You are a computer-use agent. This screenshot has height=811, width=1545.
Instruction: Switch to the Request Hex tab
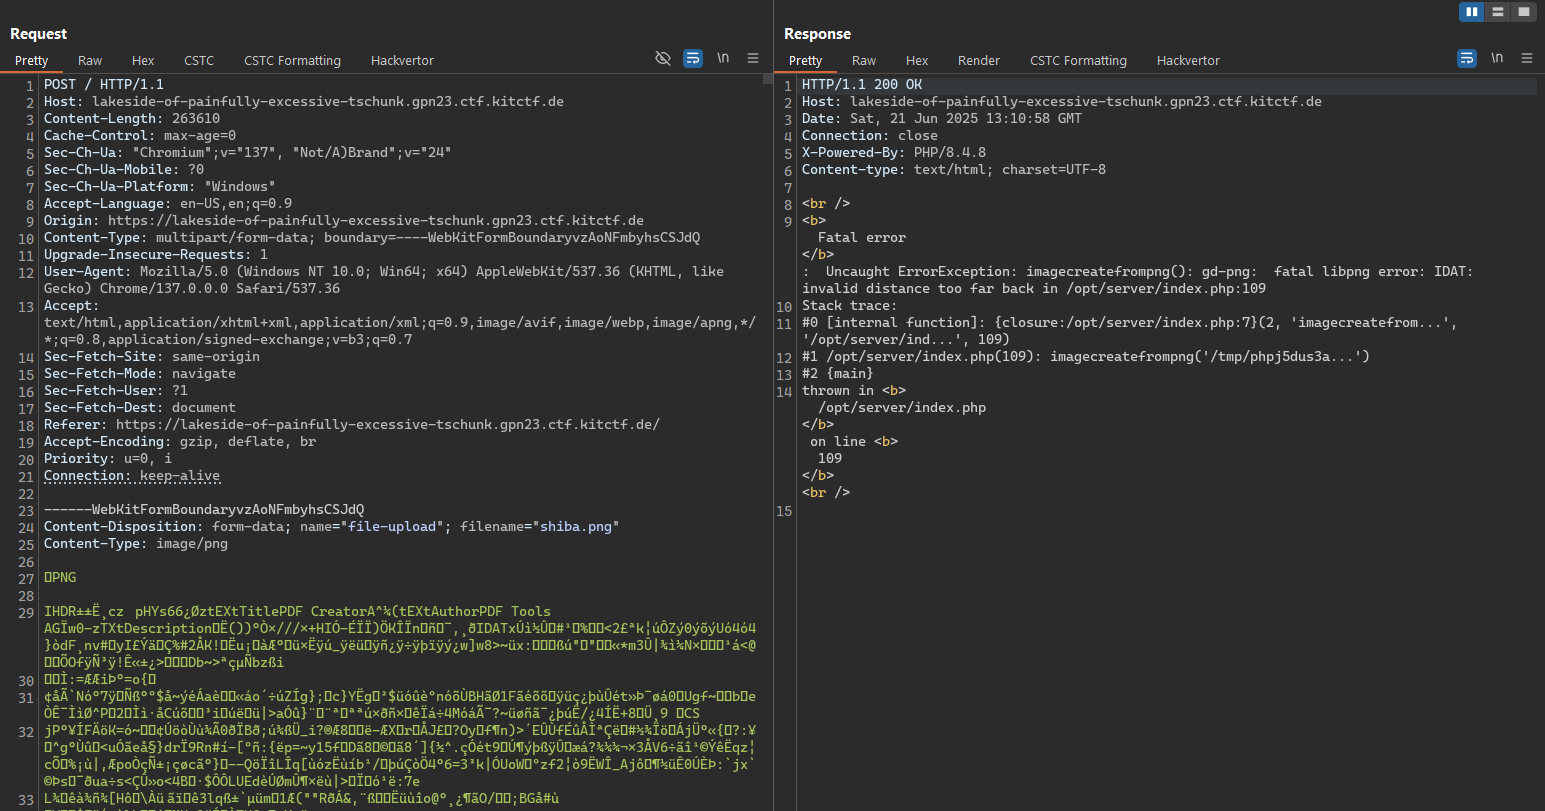pos(143,60)
